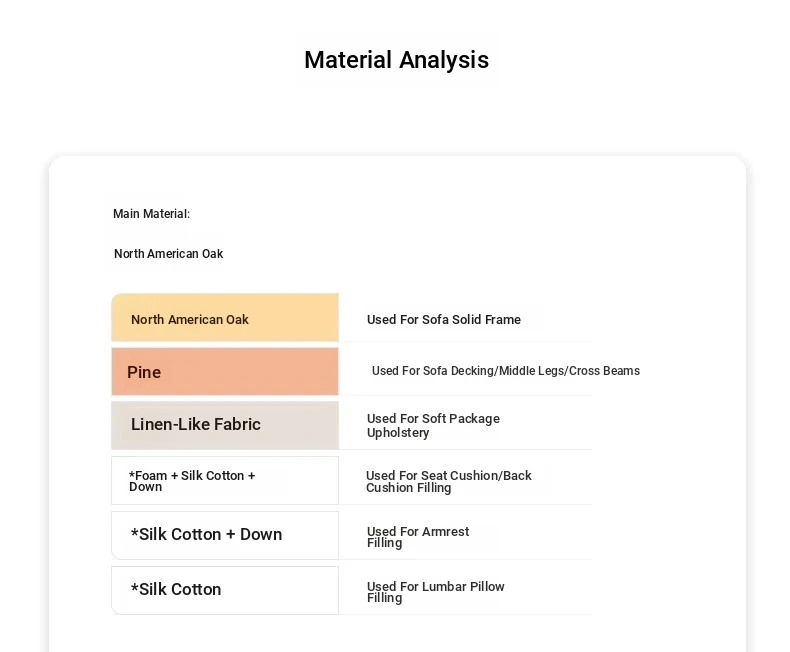Click the Material Analysis heading
Viewport: 790px width, 652px height.
coord(397,60)
